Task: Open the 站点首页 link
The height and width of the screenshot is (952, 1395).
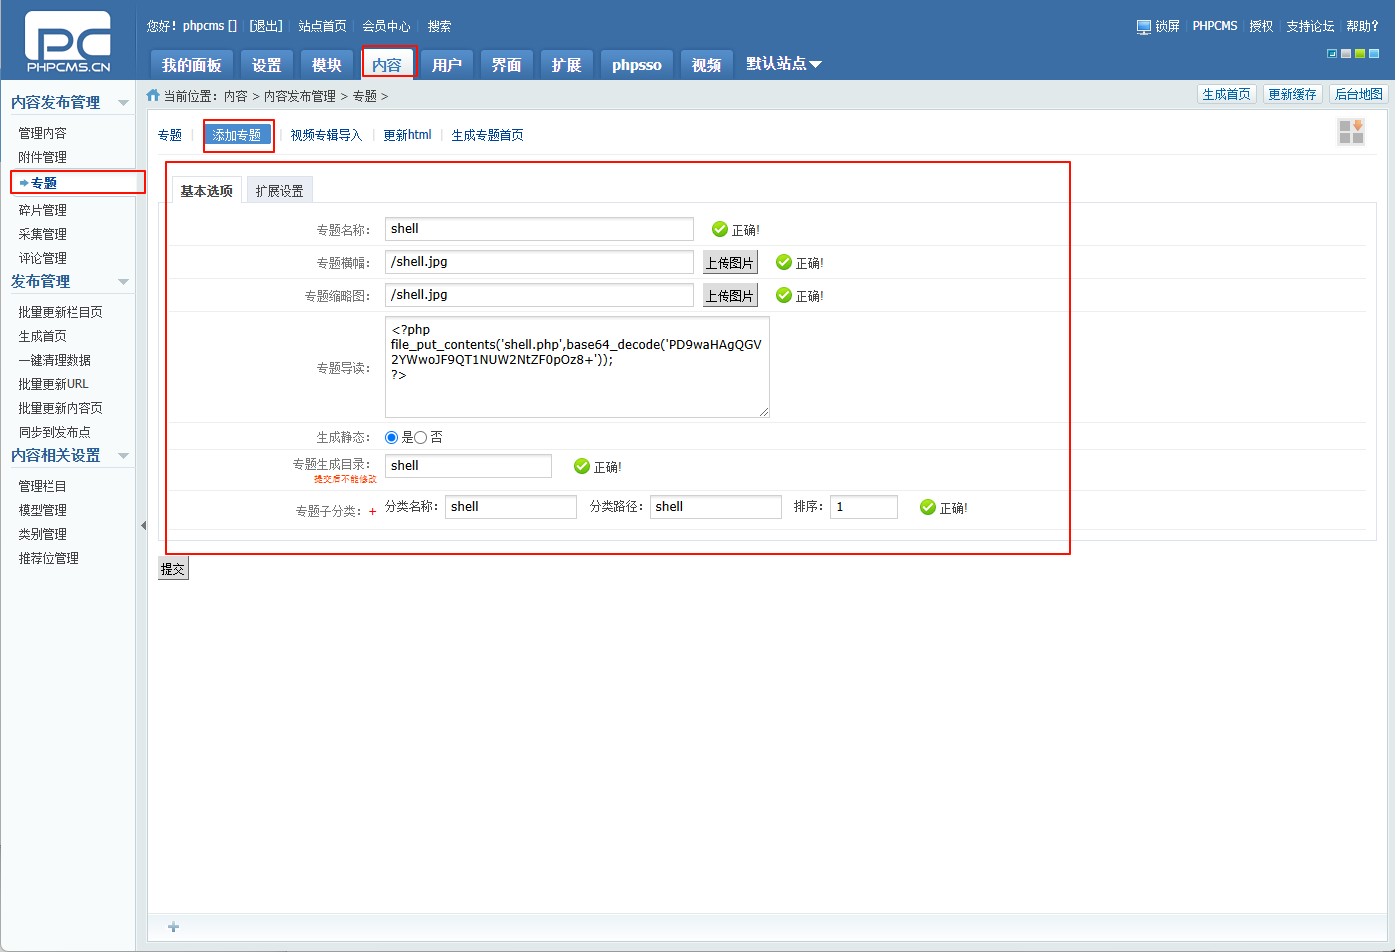Action: click(322, 26)
